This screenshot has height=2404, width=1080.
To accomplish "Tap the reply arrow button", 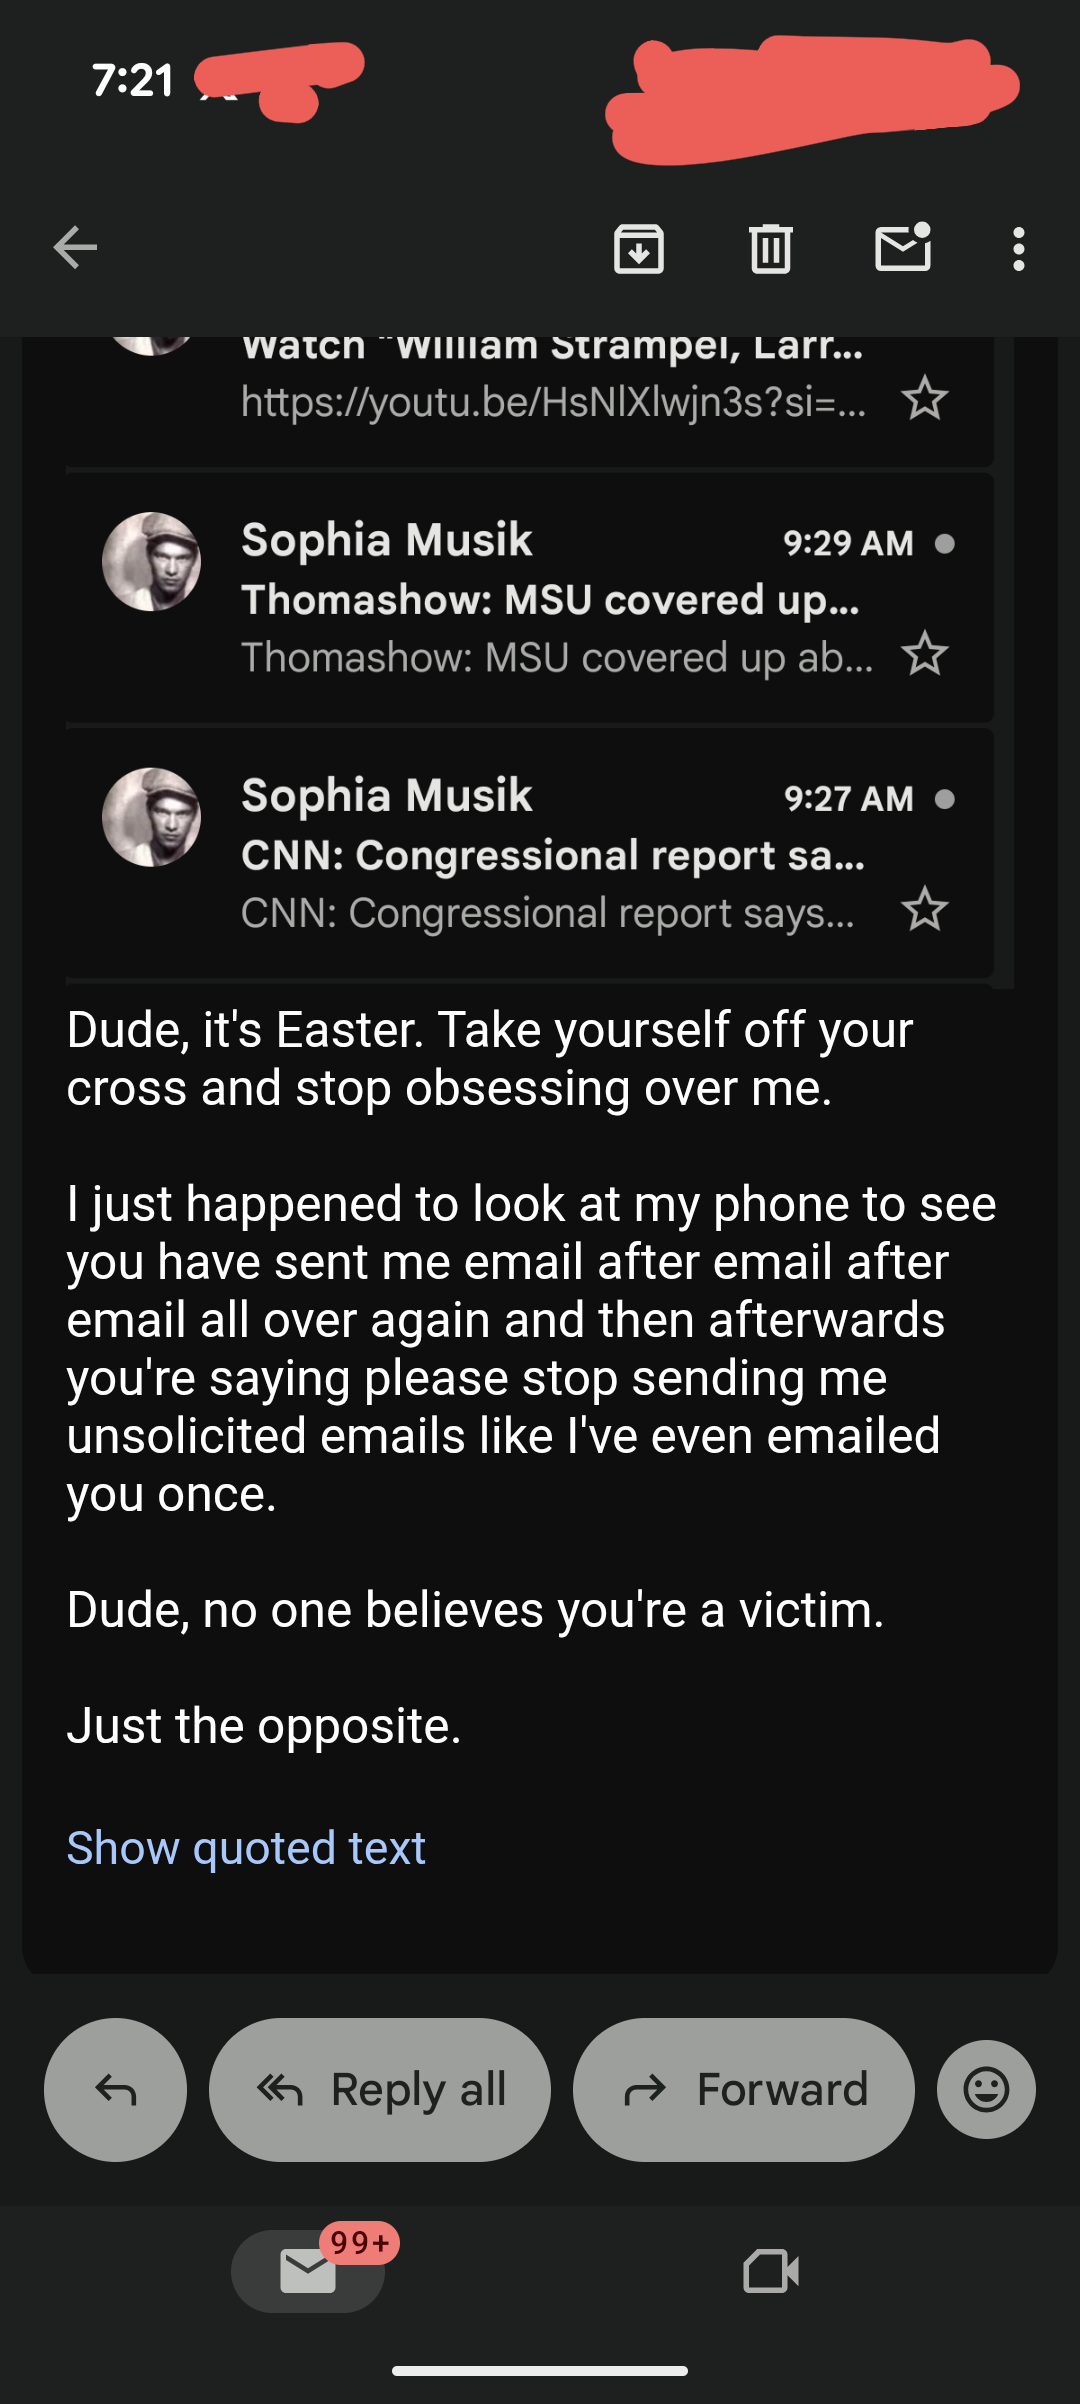I will (x=115, y=2089).
